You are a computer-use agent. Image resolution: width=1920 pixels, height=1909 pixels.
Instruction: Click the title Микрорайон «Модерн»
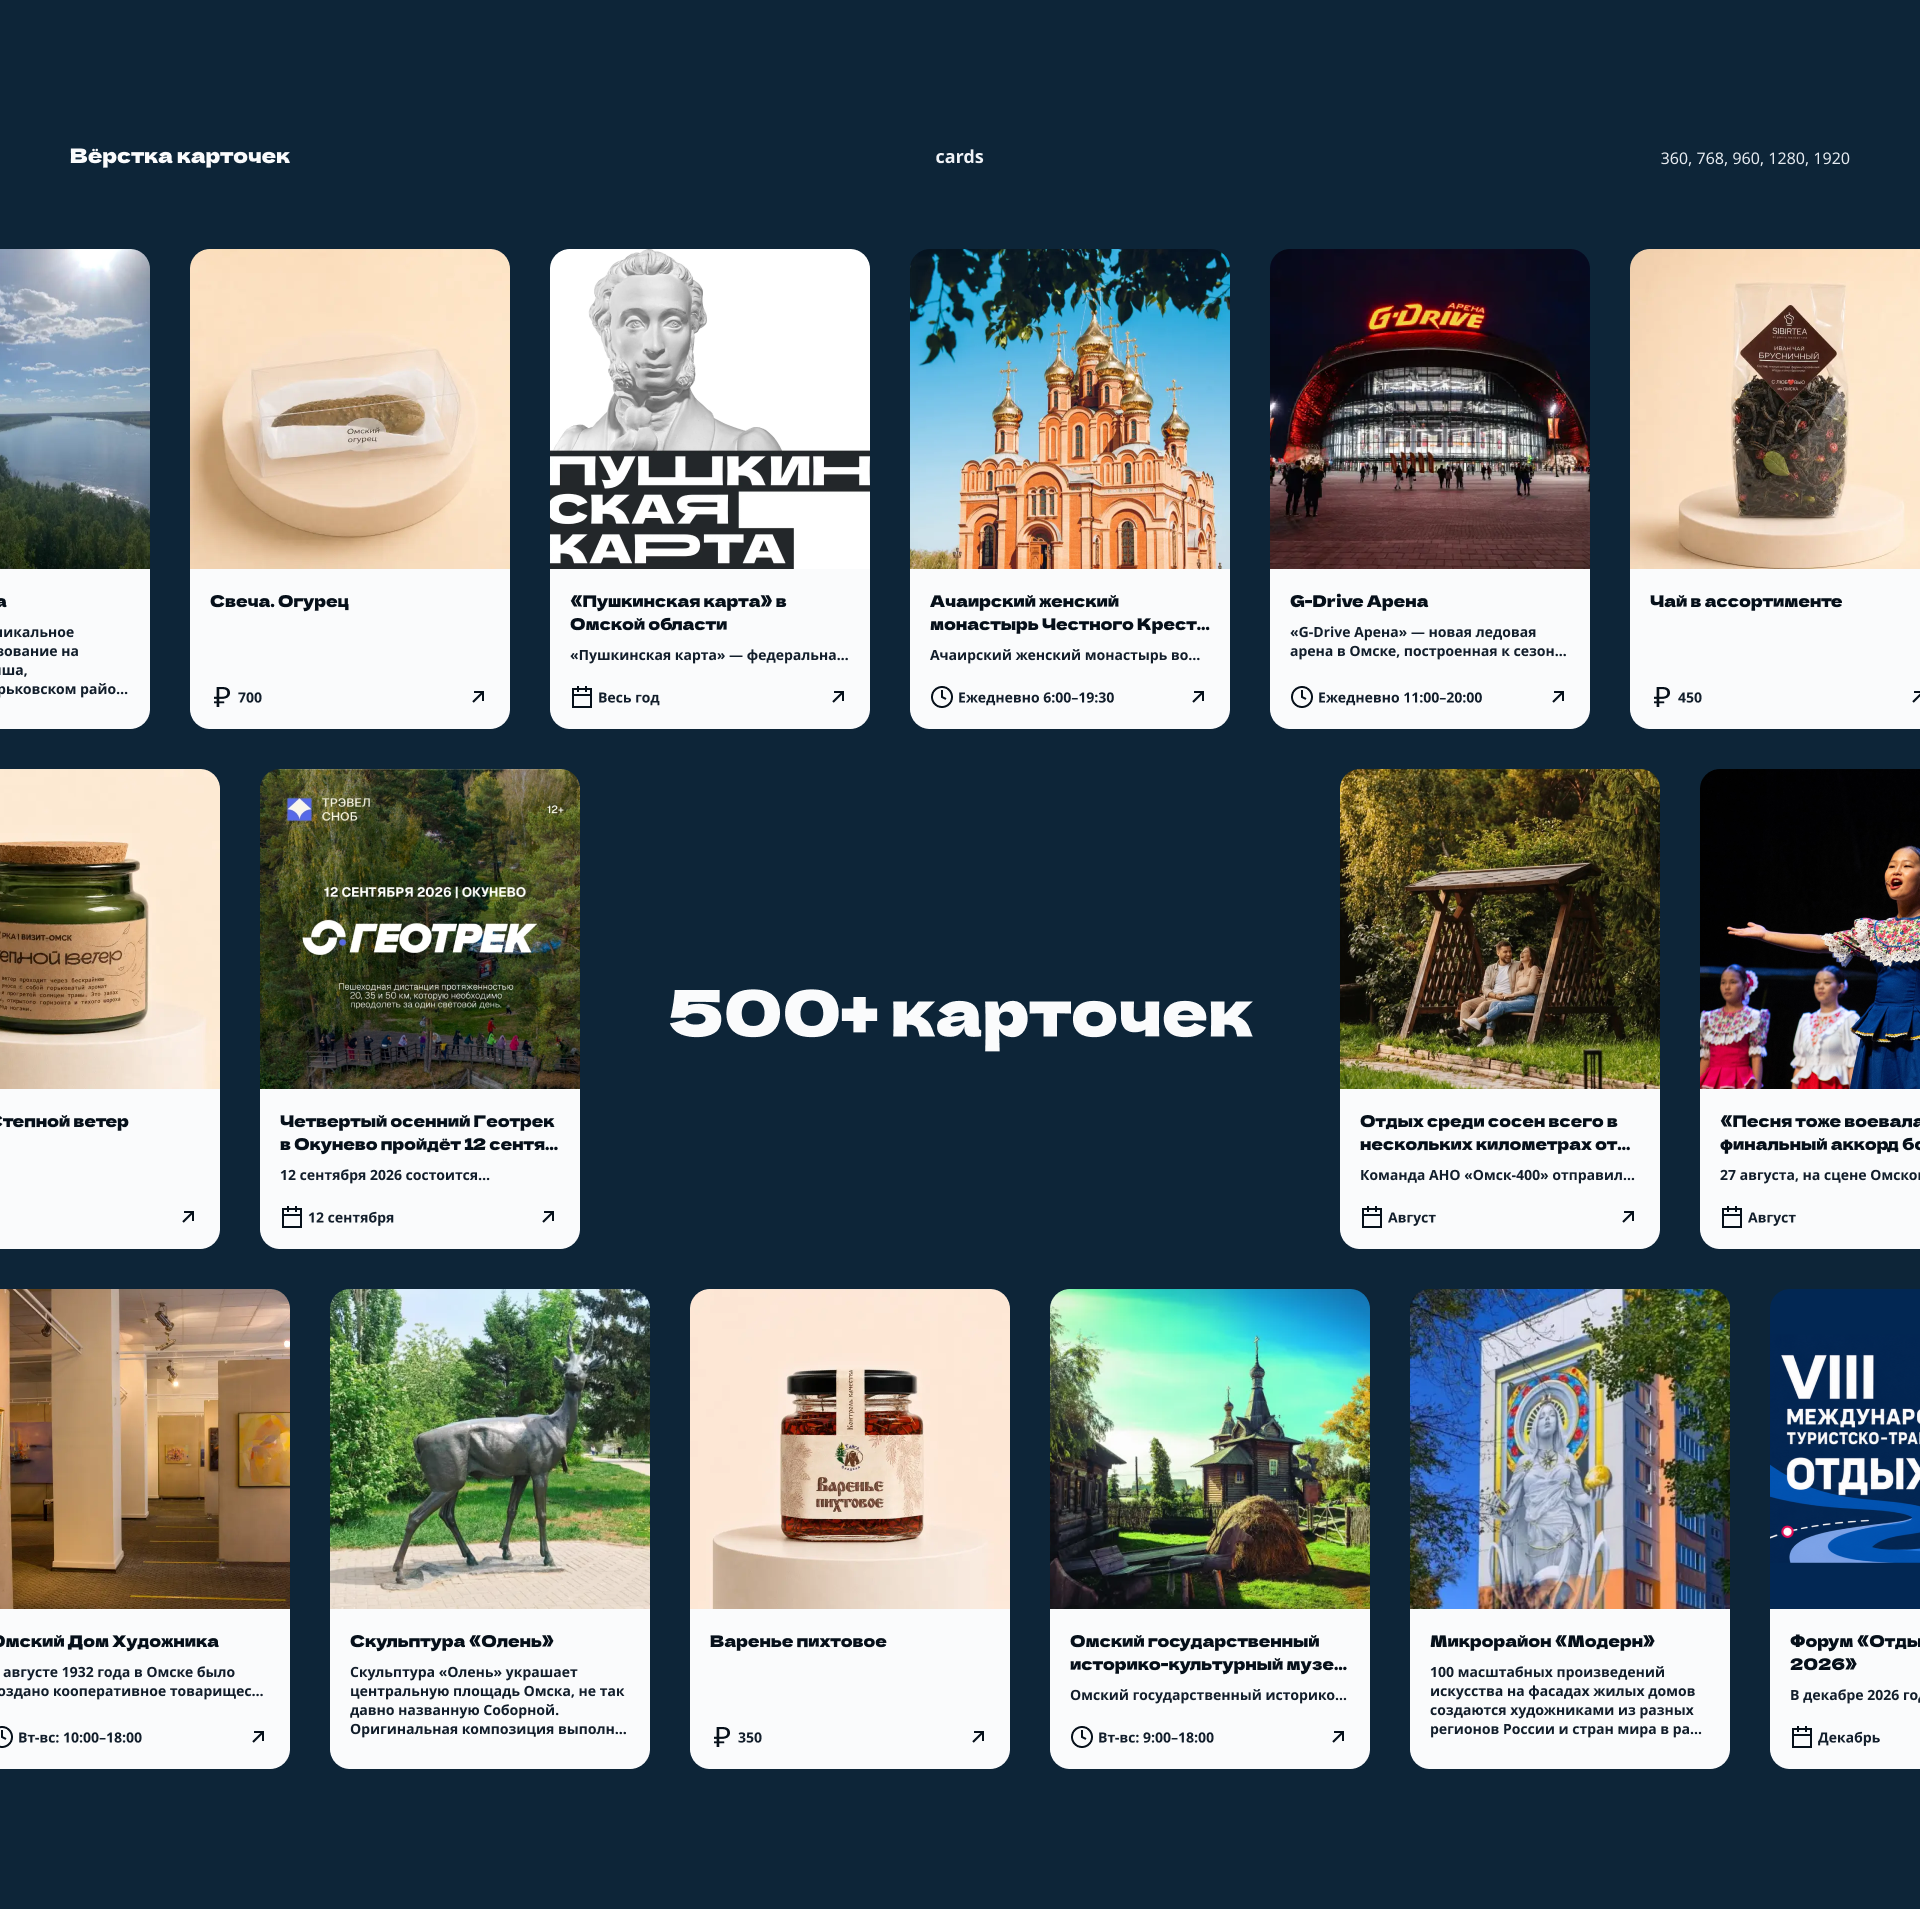pos(1542,1641)
